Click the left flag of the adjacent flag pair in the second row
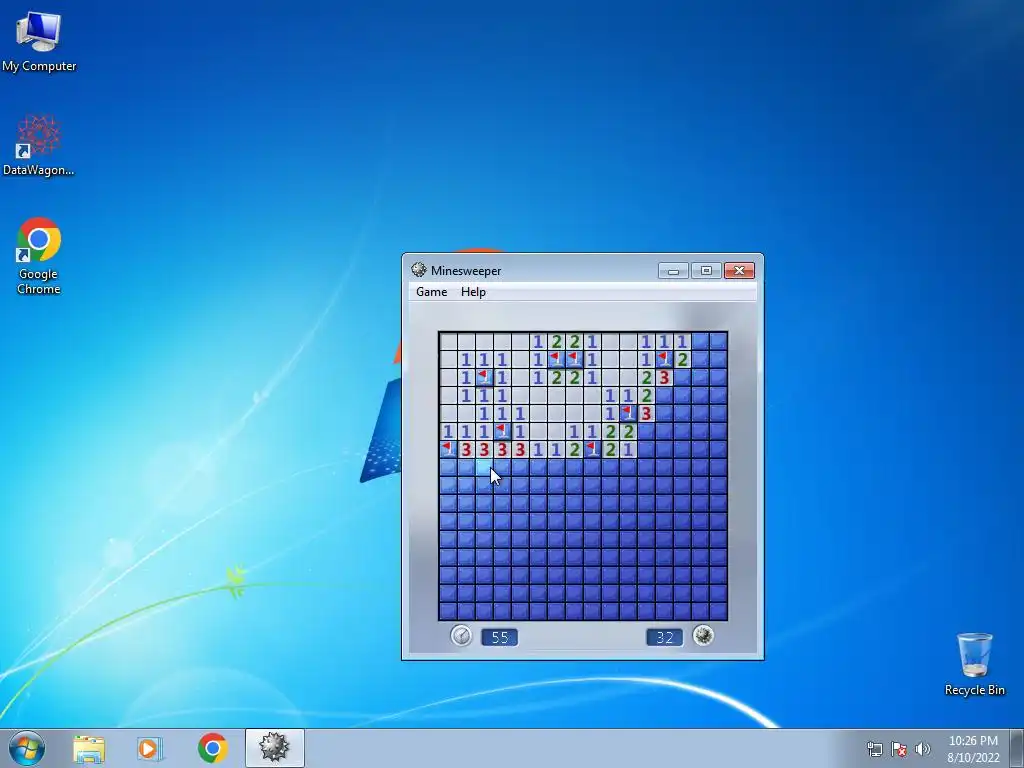1024x768 pixels. pos(556,359)
